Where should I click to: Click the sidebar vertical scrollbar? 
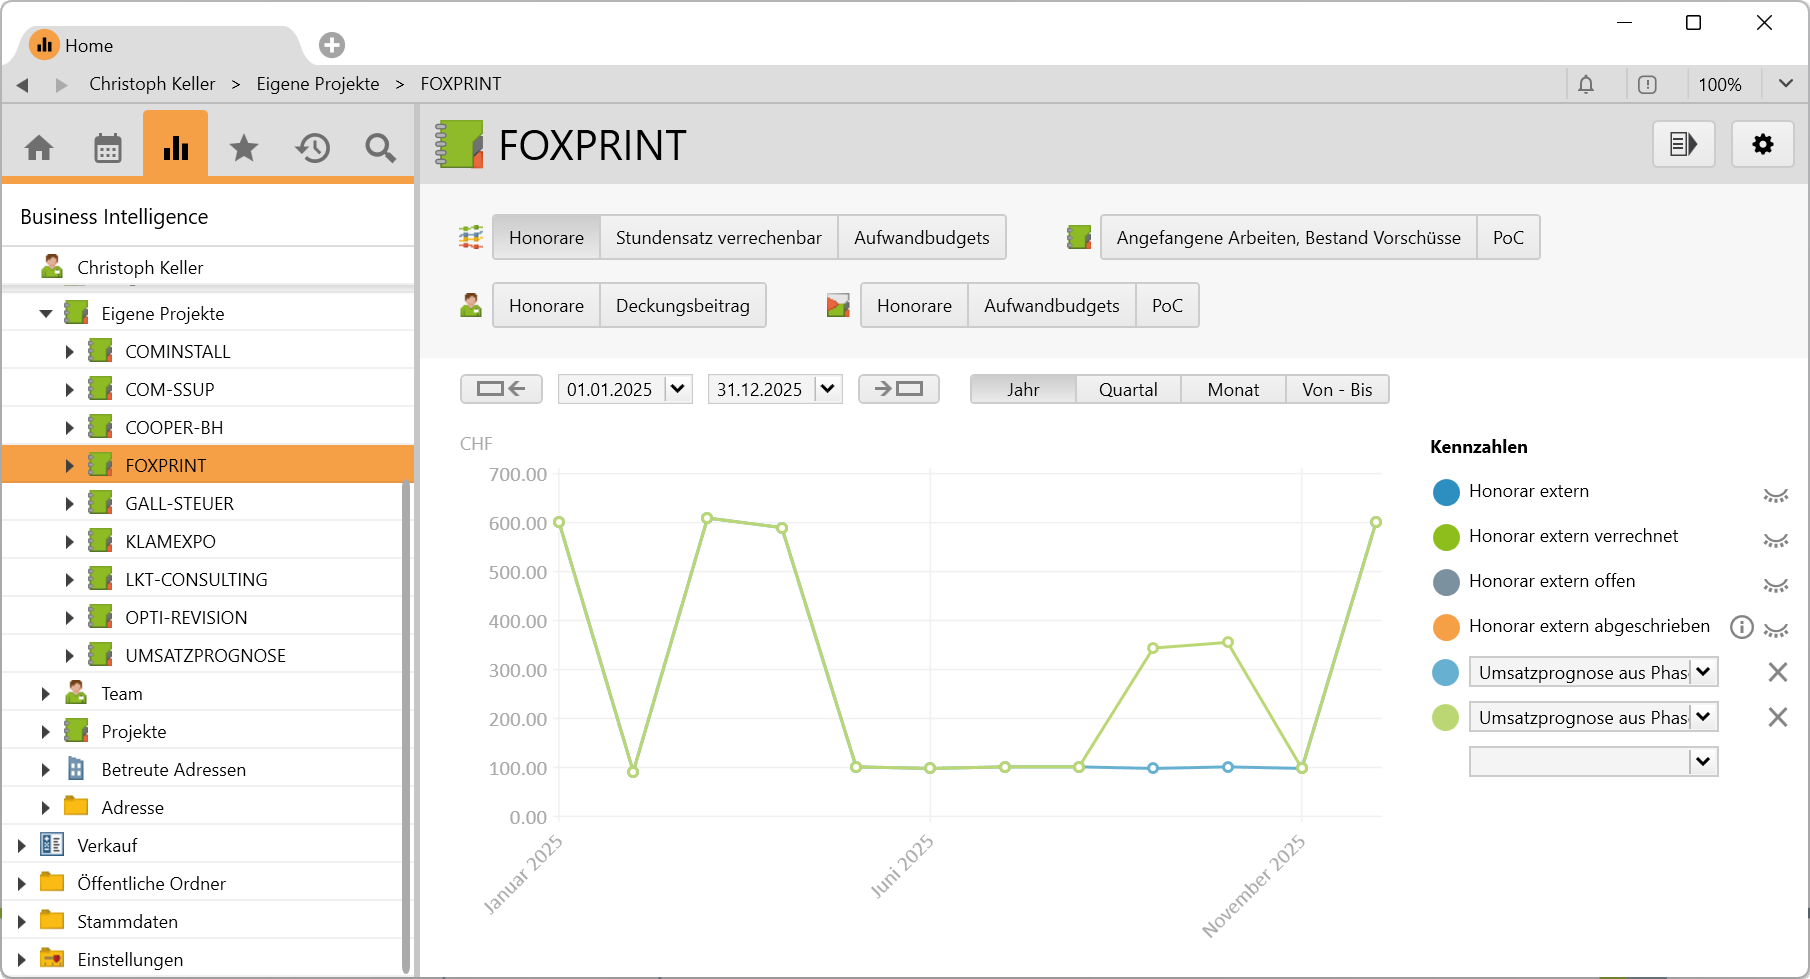click(406, 726)
